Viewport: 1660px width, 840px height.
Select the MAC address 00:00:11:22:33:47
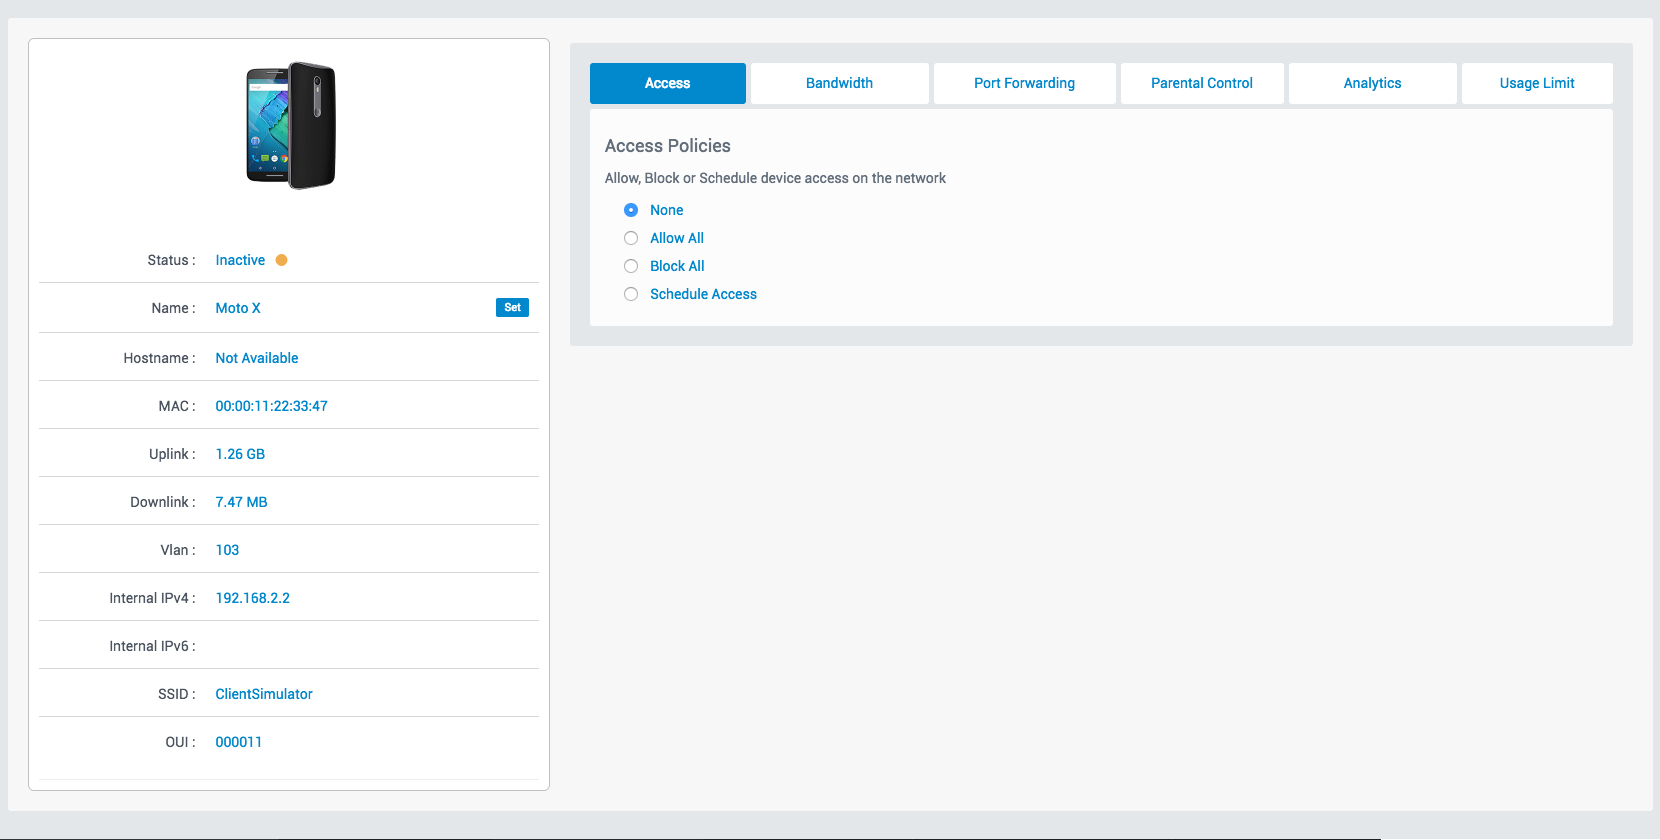(271, 406)
